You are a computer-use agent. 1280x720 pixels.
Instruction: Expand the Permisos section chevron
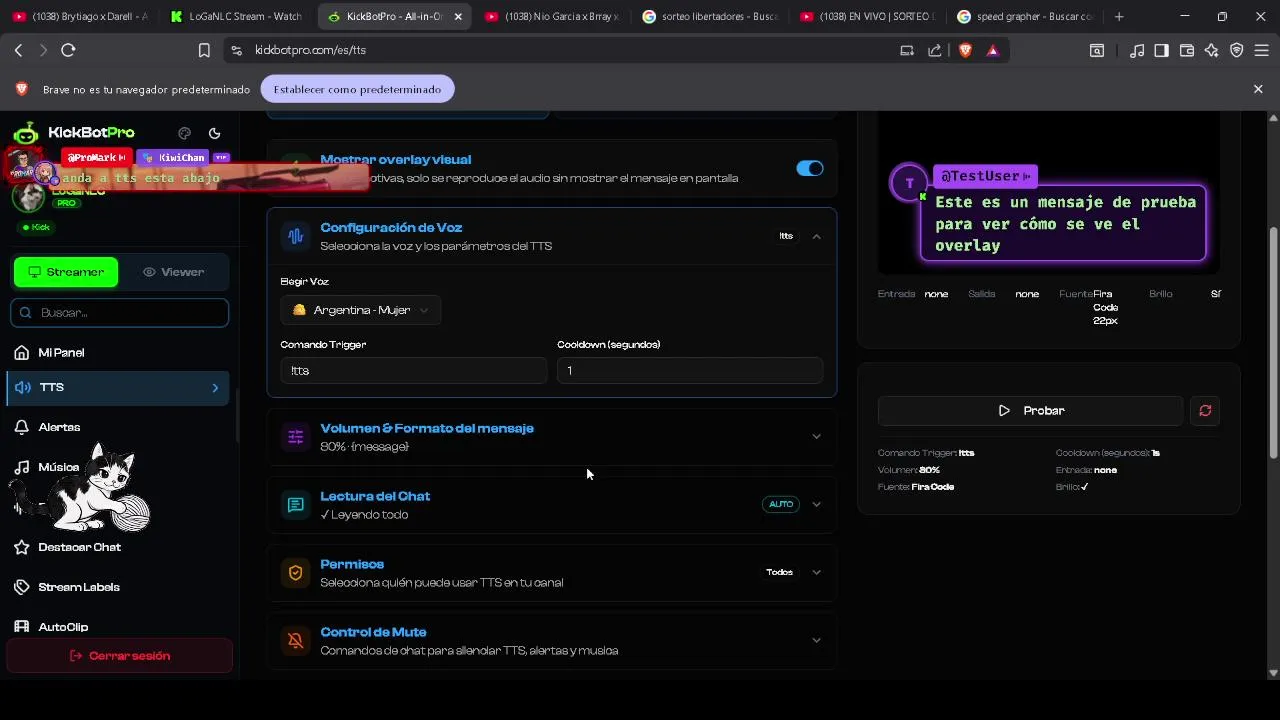[816, 573]
